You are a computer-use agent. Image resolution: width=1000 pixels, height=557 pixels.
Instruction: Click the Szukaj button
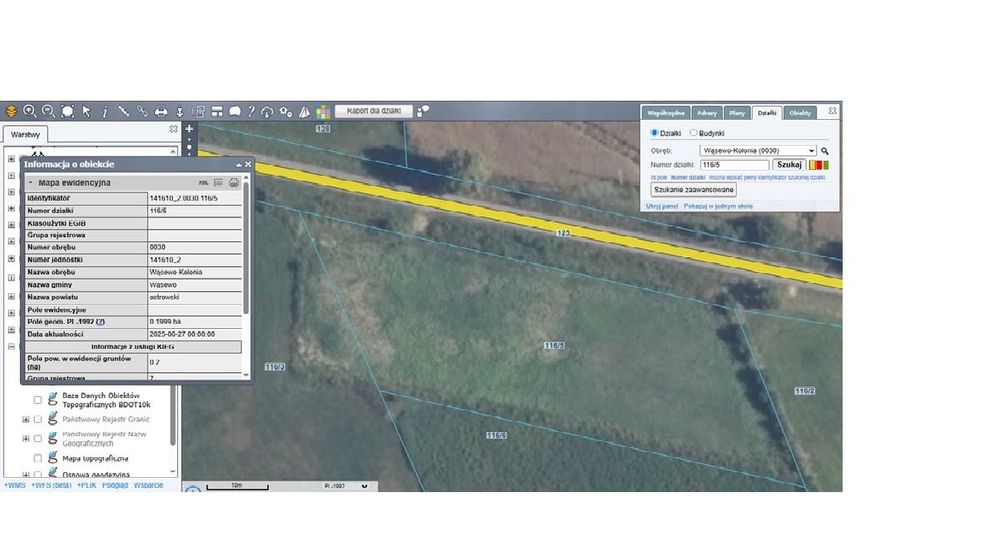pos(789,165)
